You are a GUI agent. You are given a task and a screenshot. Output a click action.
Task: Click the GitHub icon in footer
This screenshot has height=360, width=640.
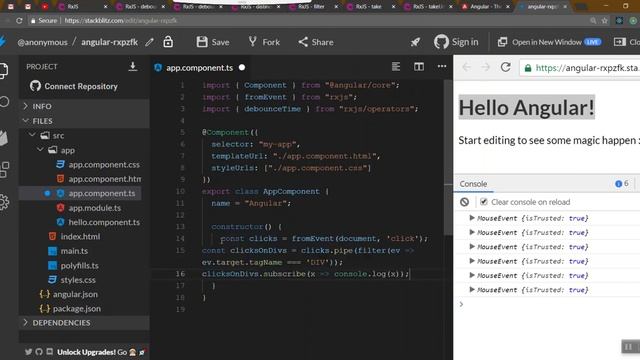pos(39,352)
